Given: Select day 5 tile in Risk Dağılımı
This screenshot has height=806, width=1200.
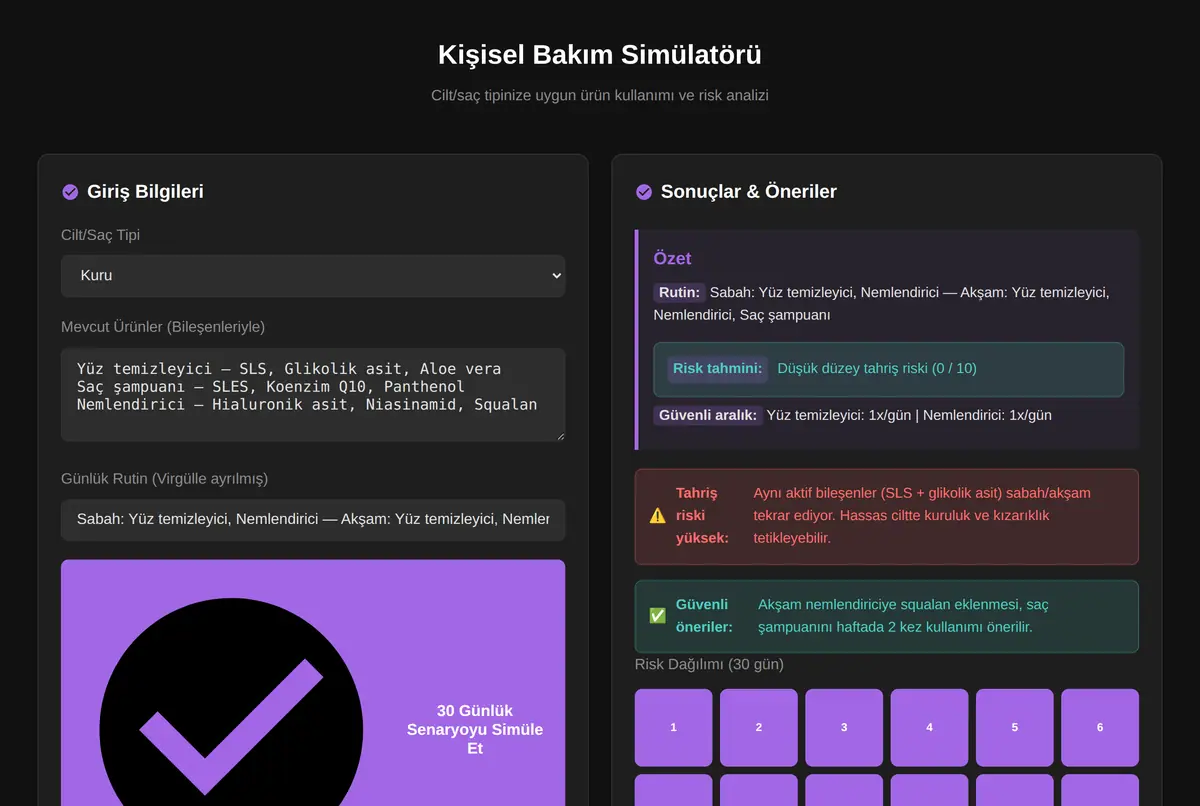Looking at the screenshot, I should click(x=1015, y=727).
